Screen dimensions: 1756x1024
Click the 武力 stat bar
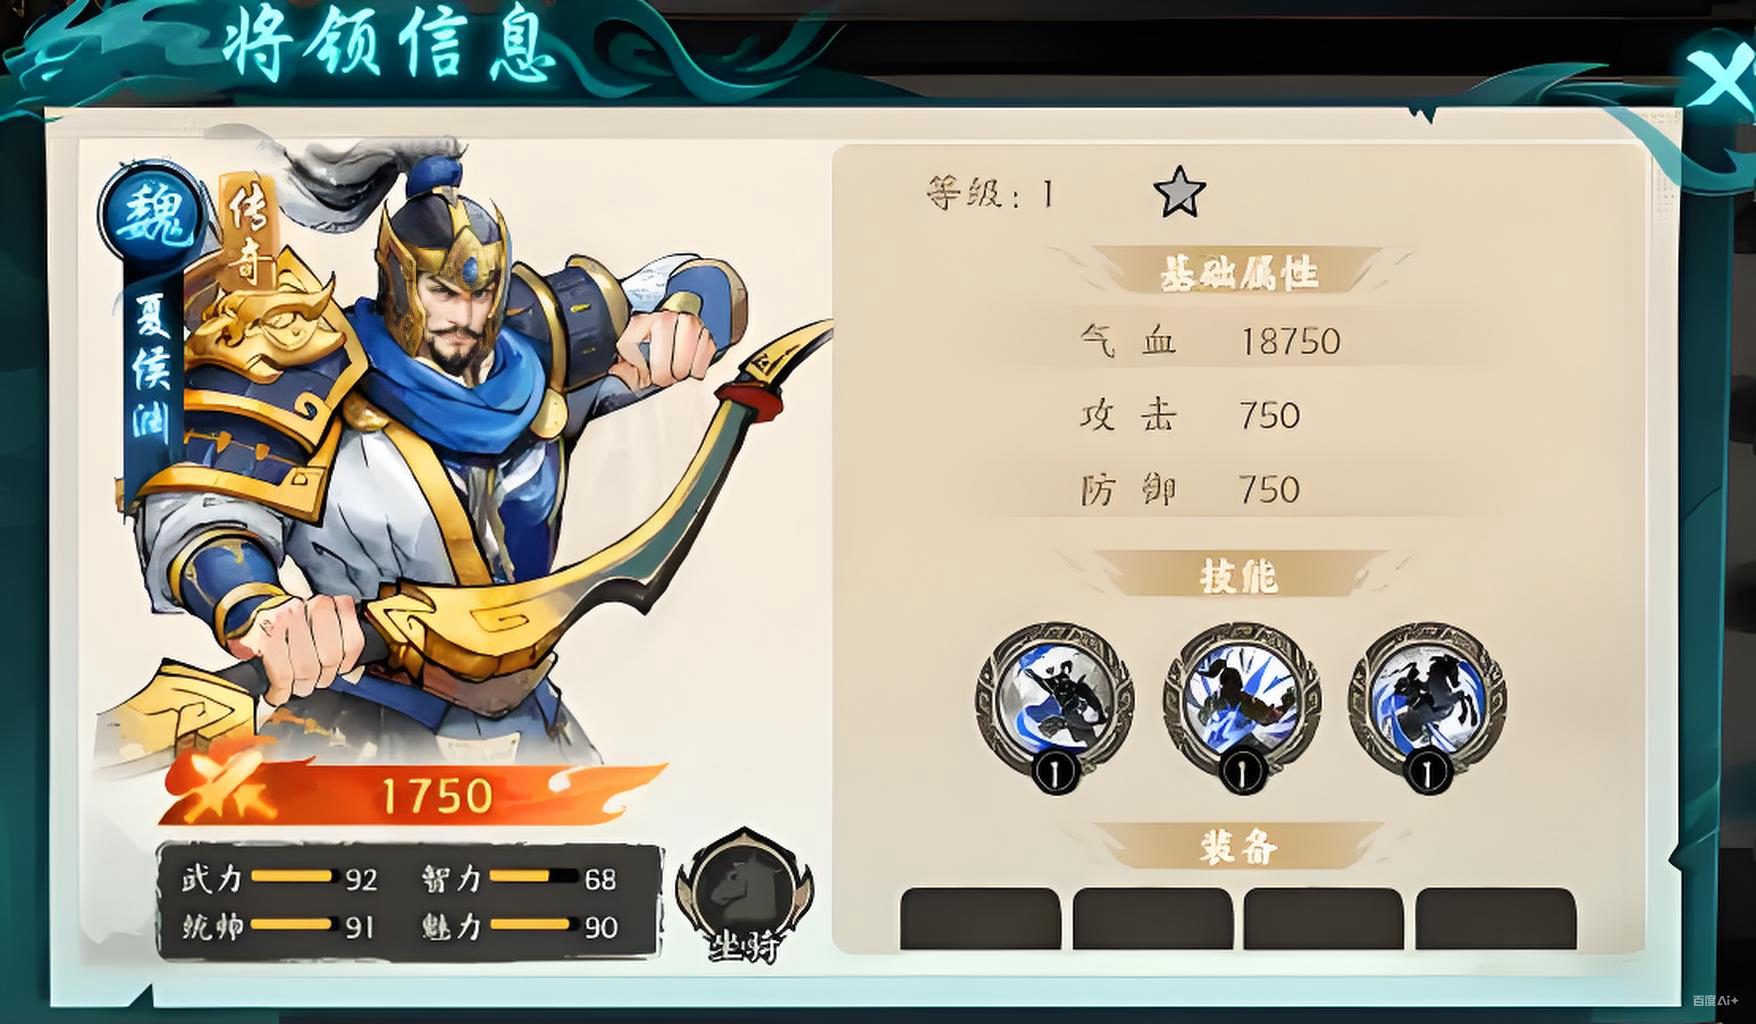click(291, 877)
